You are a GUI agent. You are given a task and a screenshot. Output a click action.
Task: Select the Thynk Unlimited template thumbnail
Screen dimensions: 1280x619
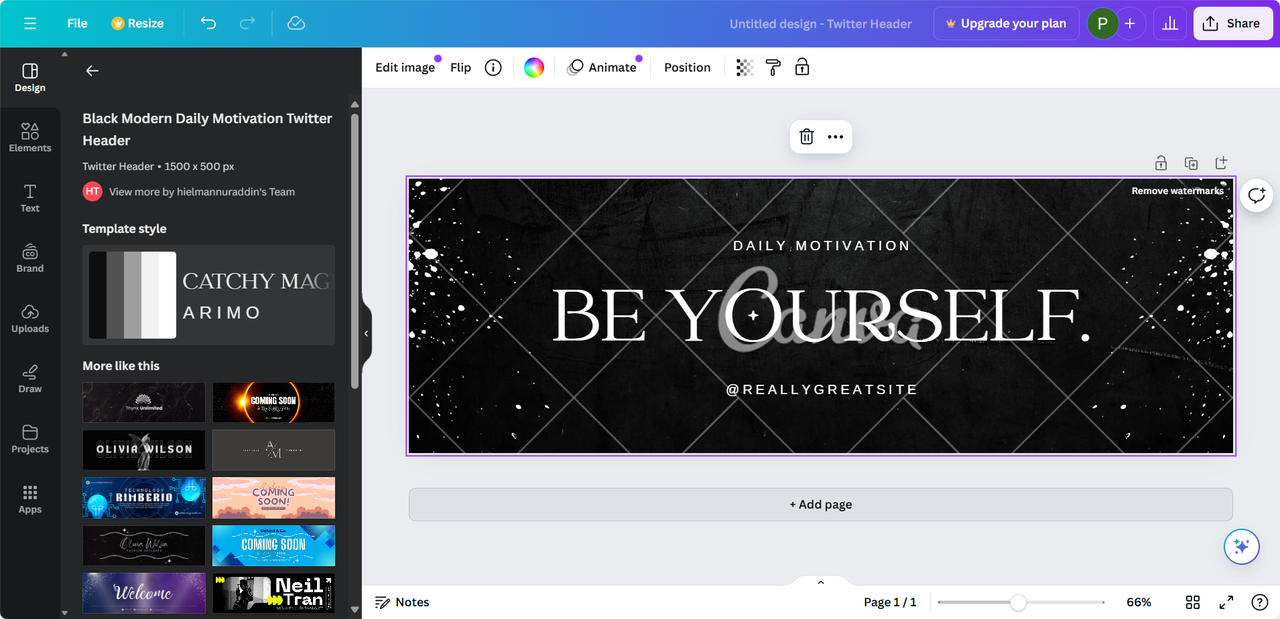(x=144, y=402)
